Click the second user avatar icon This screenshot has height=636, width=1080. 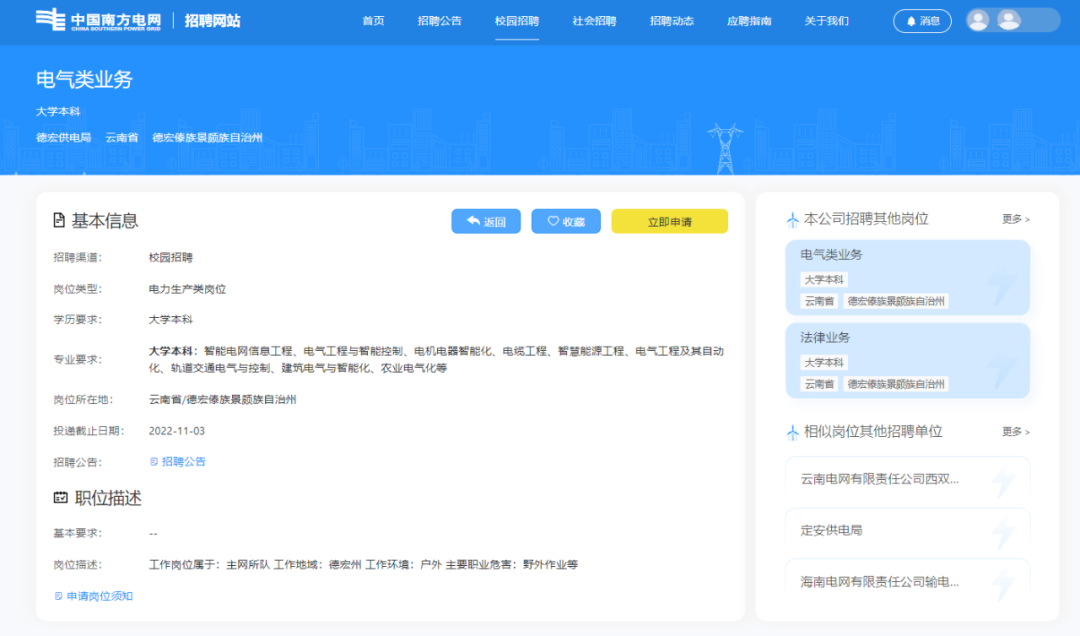[1008, 20]
